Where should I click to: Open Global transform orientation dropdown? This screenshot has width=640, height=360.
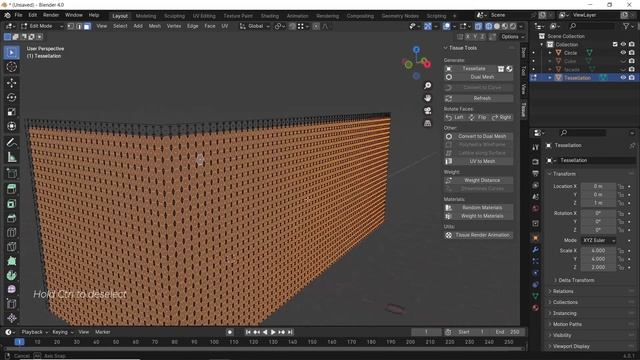pyautogui.click(x=255, y=26)
